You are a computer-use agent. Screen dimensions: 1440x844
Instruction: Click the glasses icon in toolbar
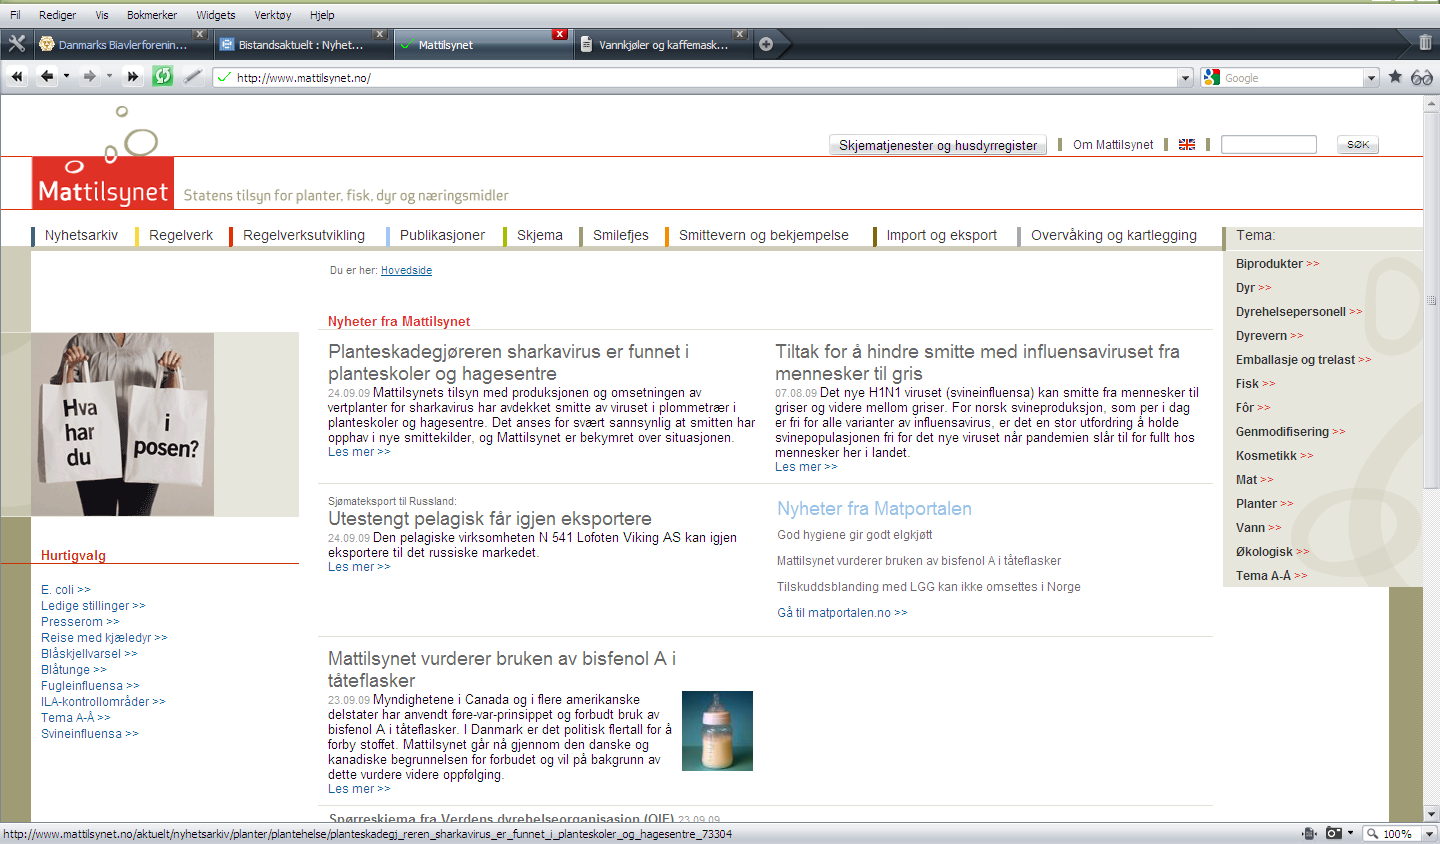(1421, 77)
